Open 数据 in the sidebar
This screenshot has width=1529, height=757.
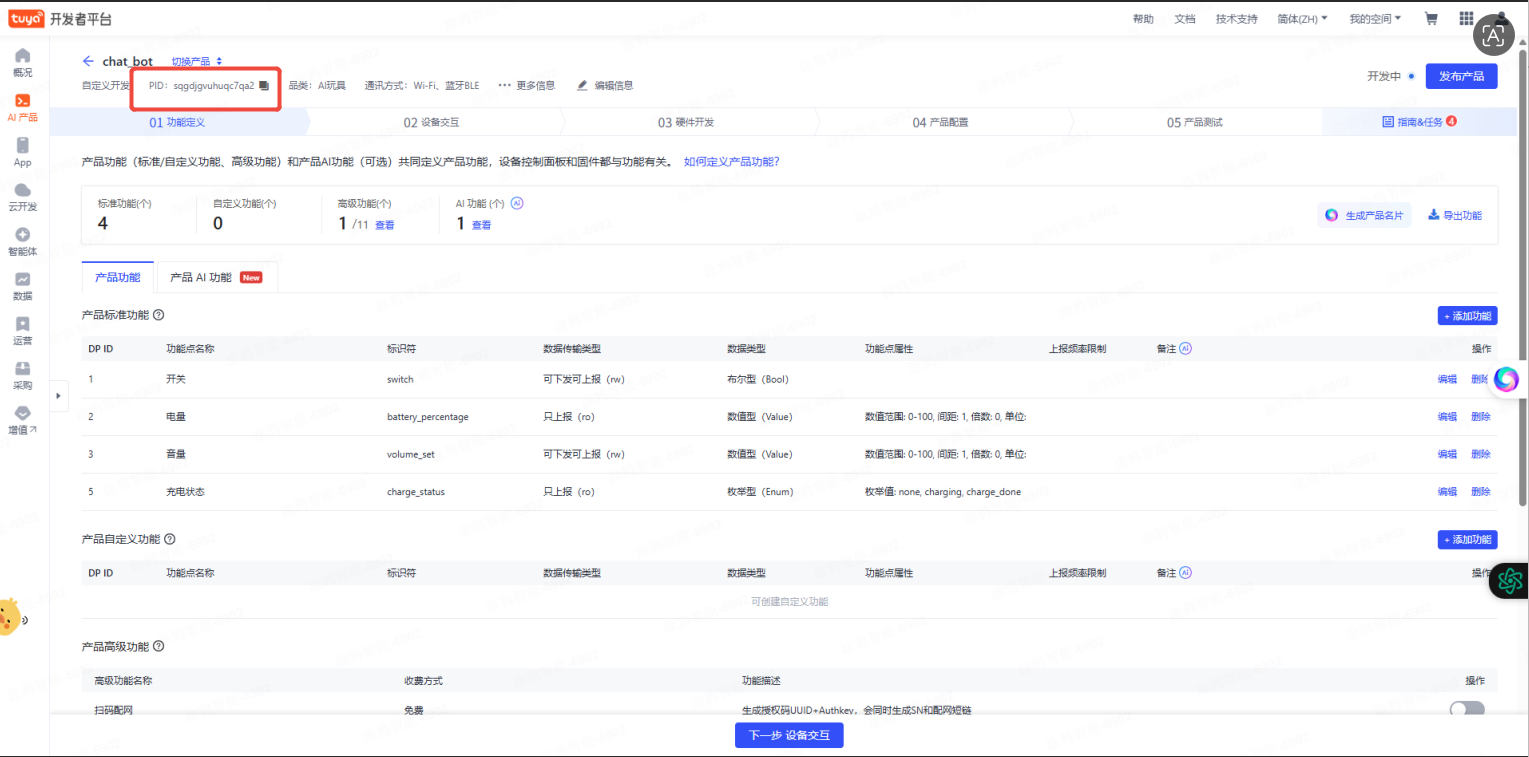click(22, 286)
